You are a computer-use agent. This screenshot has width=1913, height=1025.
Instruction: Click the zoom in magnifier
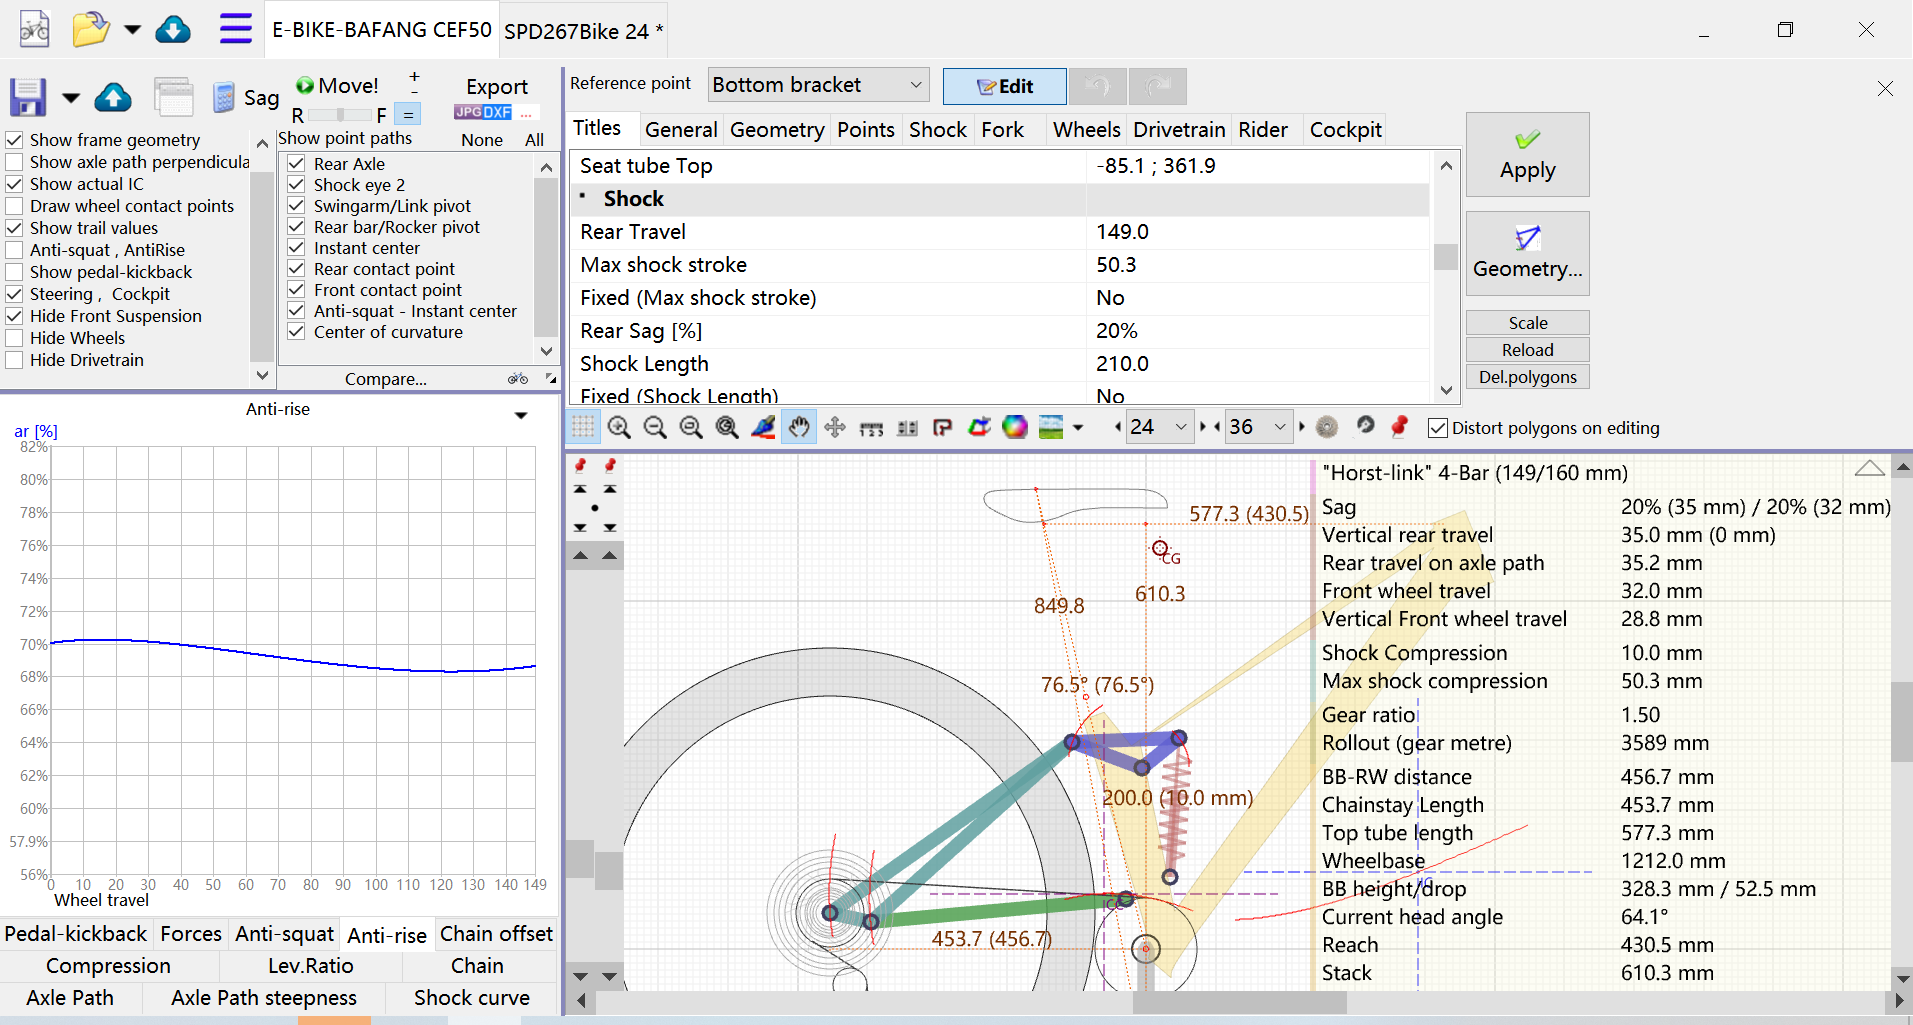(619, 427)
